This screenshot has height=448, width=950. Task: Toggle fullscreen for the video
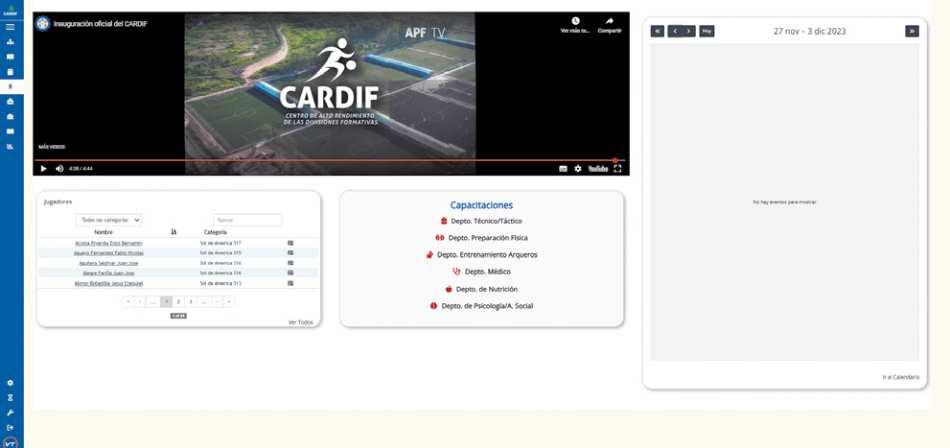pos(617,169)
